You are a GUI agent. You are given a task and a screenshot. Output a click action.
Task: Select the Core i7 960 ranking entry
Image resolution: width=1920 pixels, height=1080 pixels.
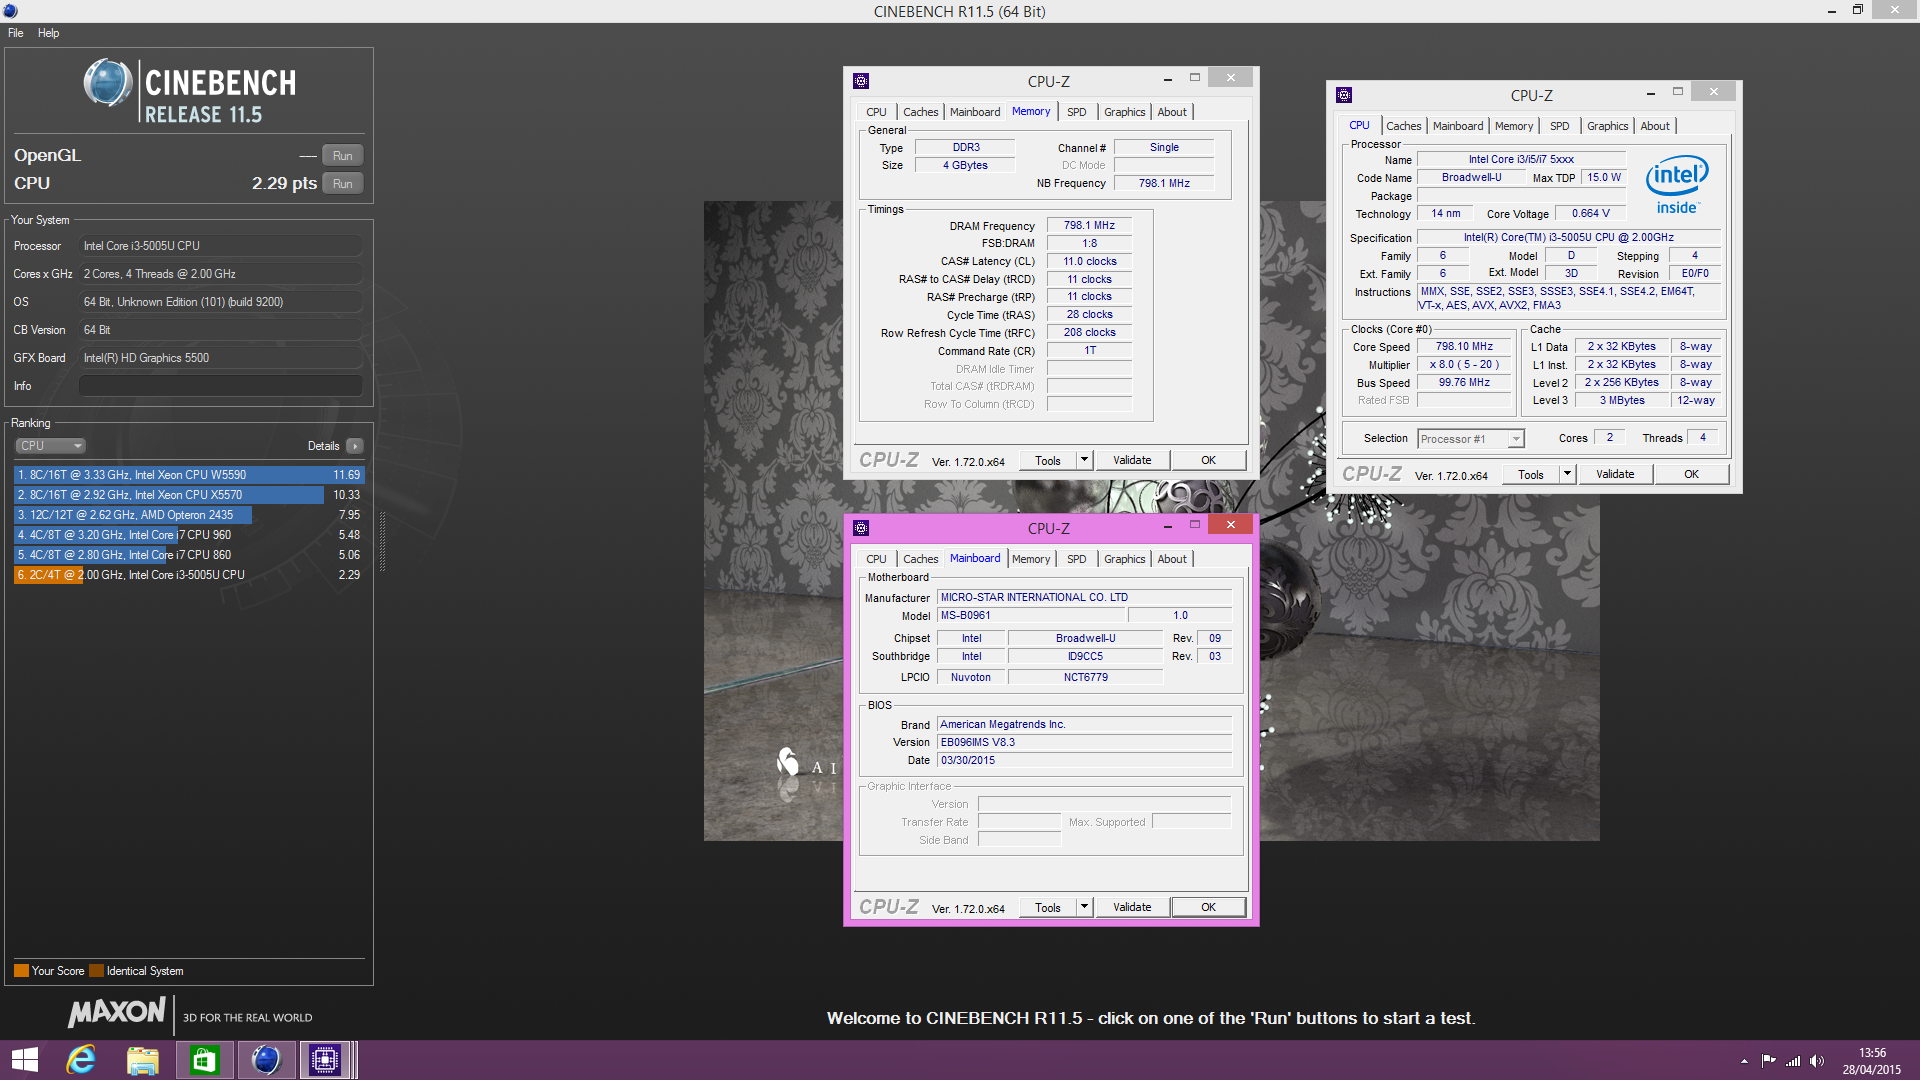(x=189, y=535)
